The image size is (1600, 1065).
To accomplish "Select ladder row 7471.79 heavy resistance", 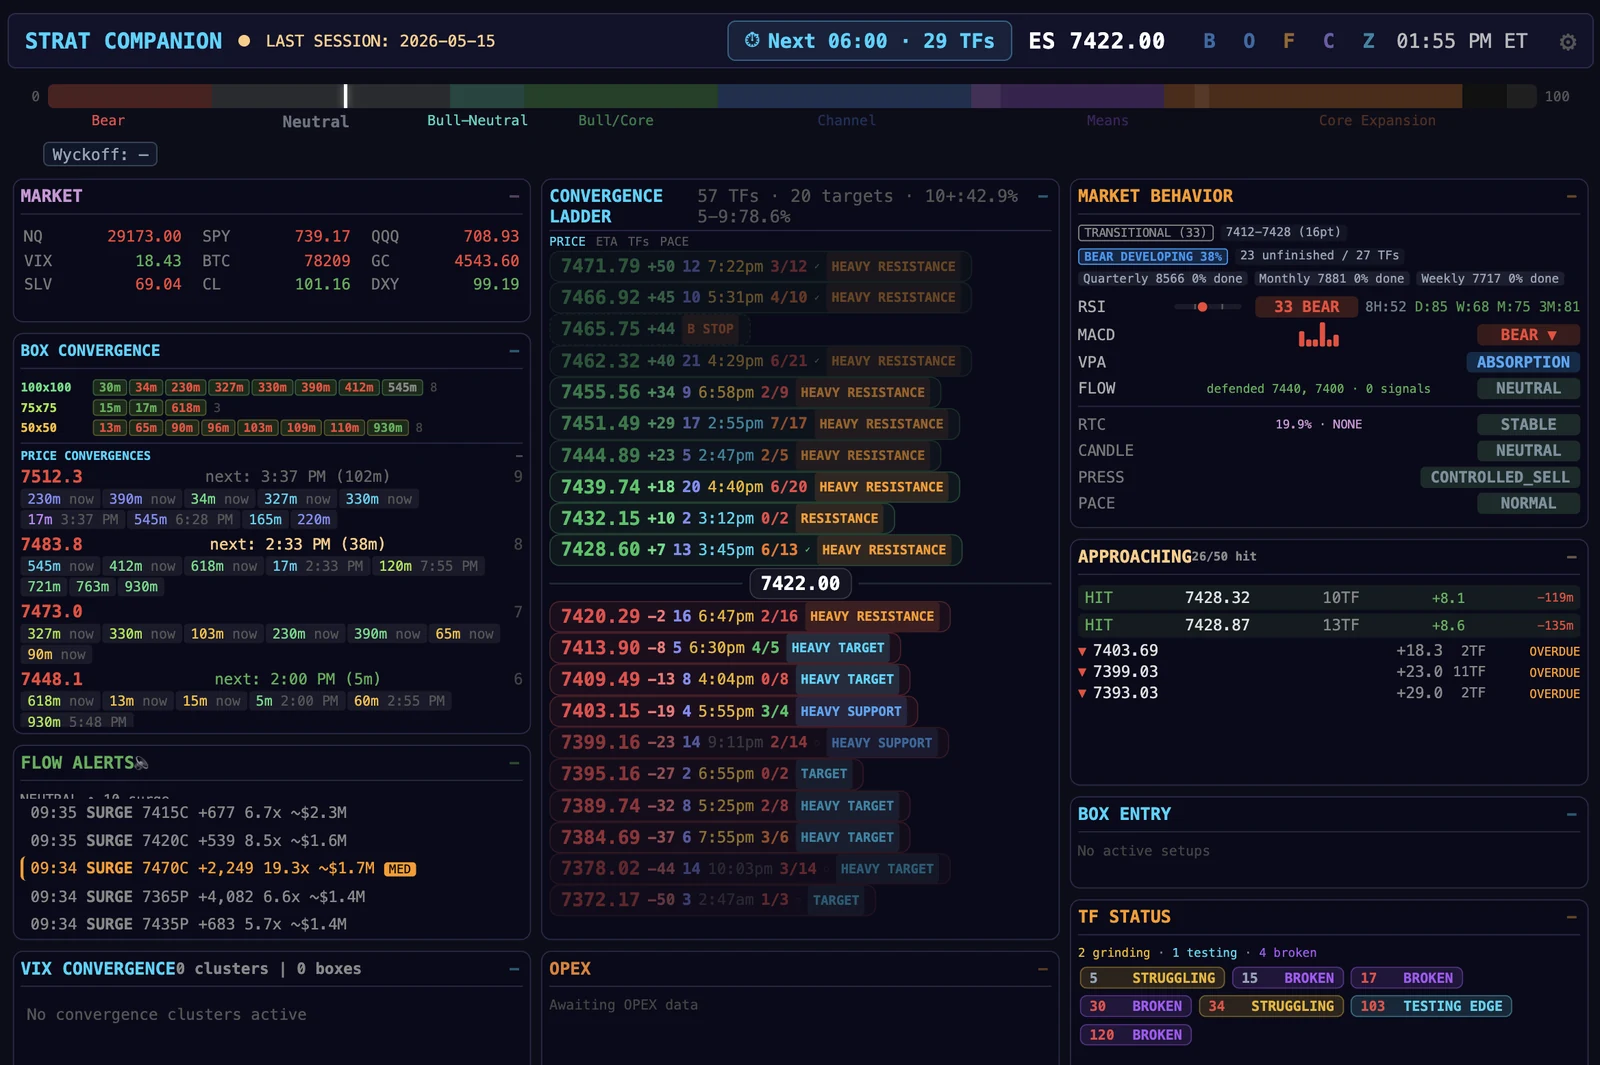I will pyautogui.click(x=759, y=266).
